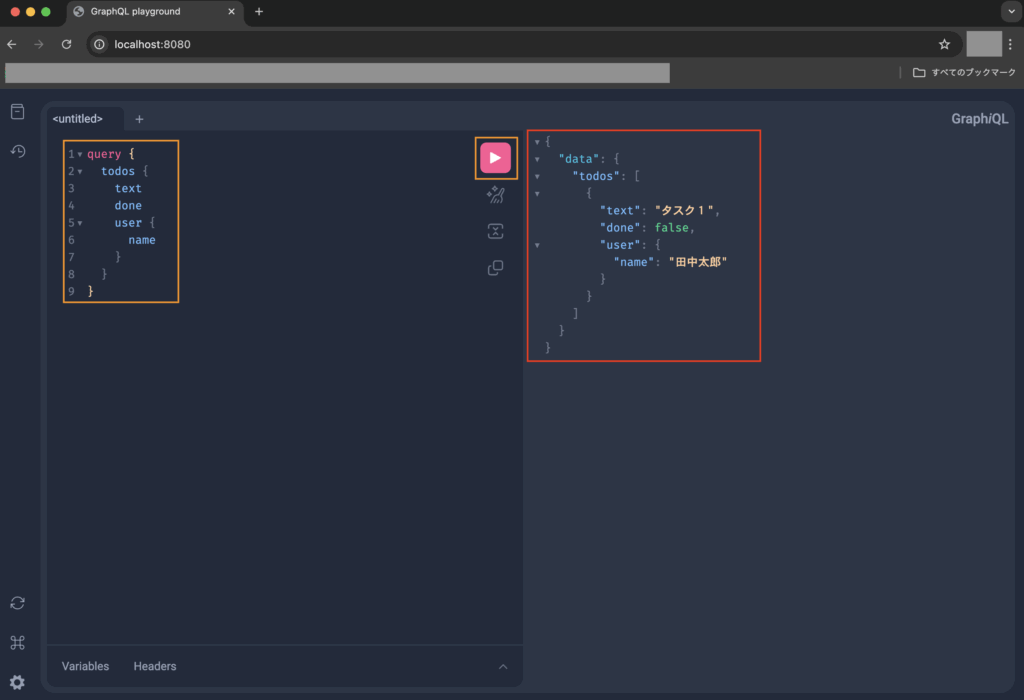Viewport: 1024px width, 700px height.
Task: Click the Prettify query icon
Action: click(x=495, y=195)
